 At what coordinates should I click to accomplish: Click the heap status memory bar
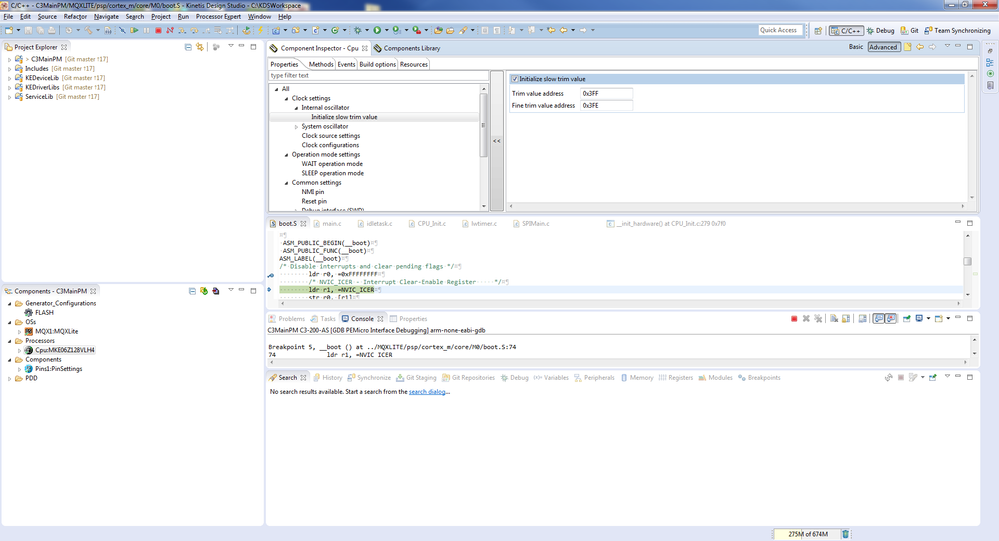pyautogui.click(x=807, y=534)
